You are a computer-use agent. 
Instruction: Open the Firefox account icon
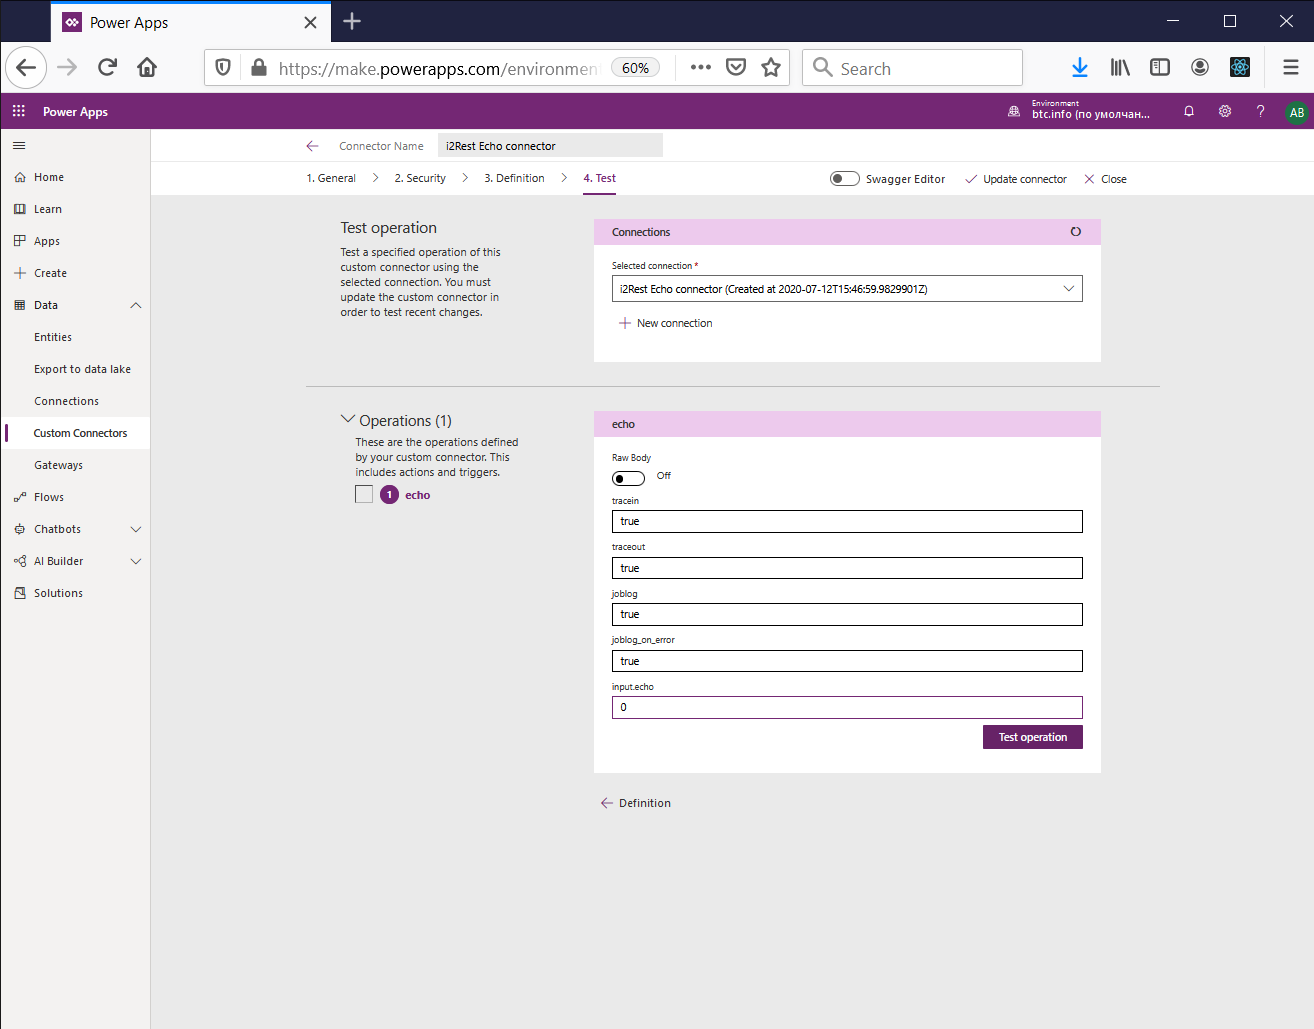pos(1200,68)
